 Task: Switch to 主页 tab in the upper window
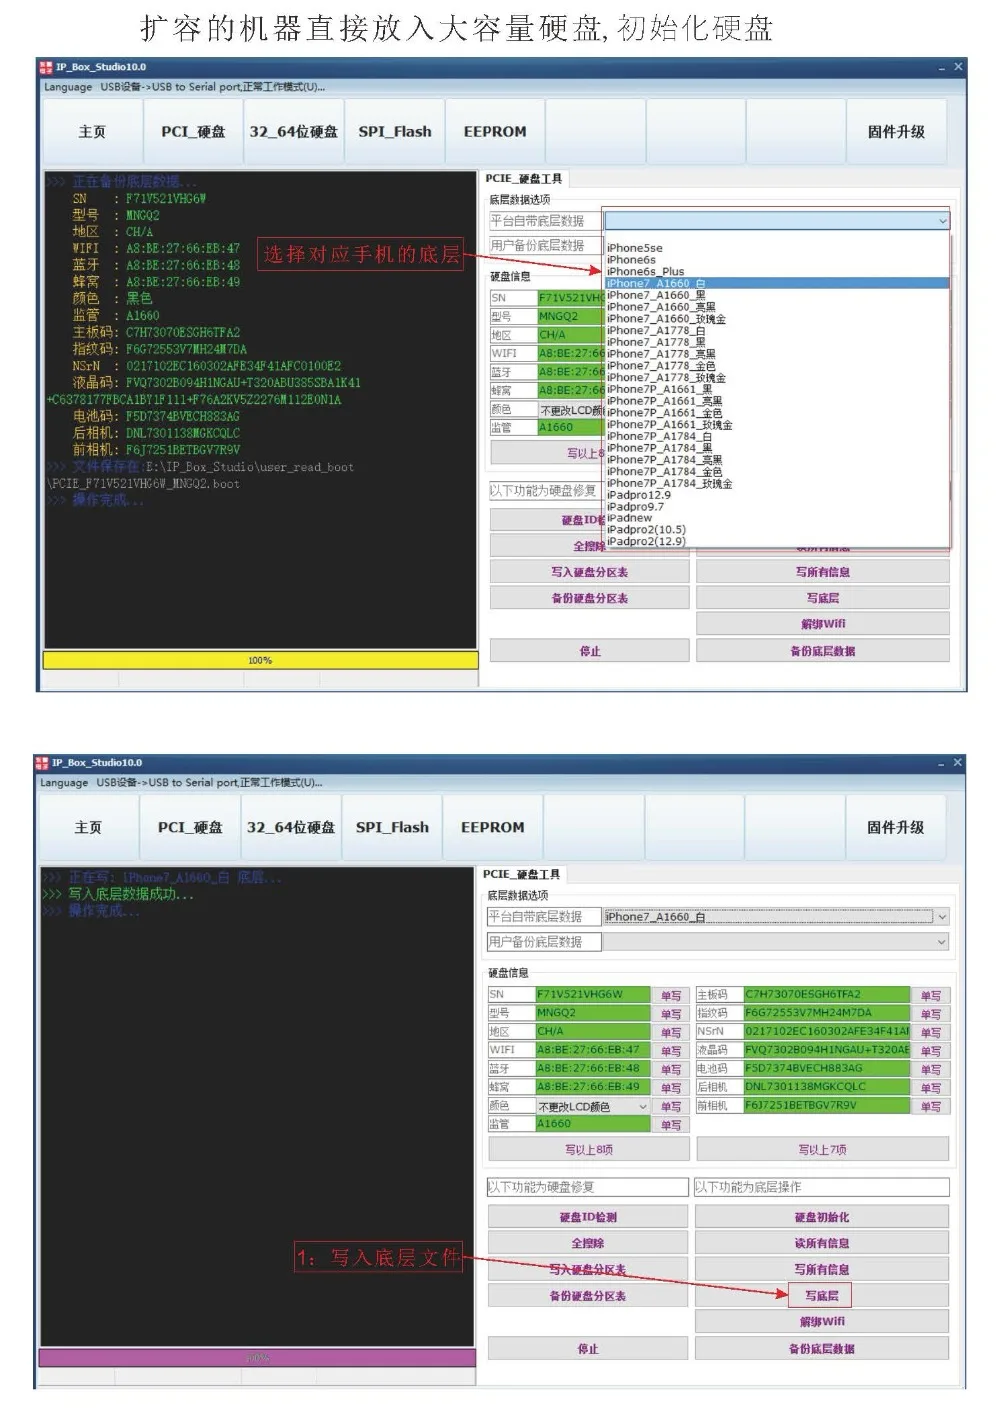(92, 132)
